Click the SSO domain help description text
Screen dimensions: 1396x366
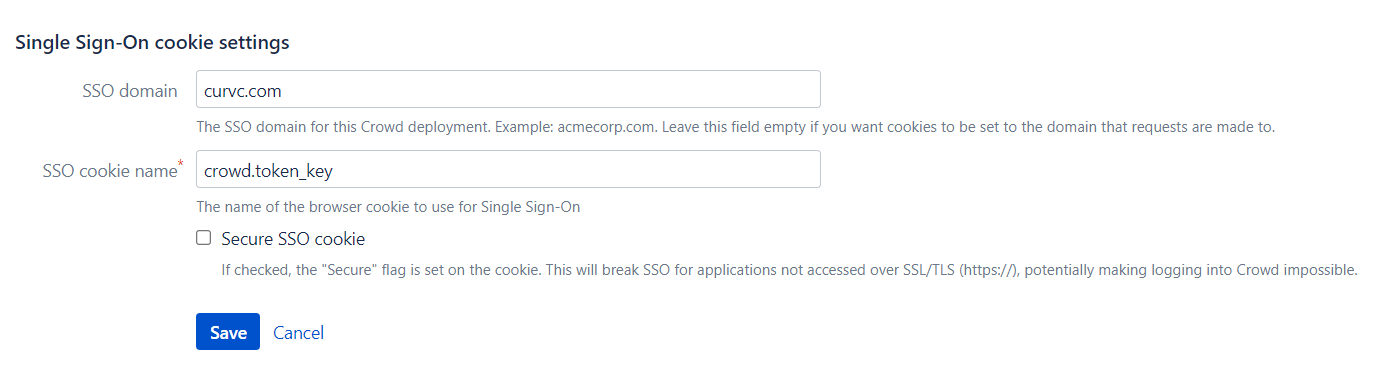point(735,128)
